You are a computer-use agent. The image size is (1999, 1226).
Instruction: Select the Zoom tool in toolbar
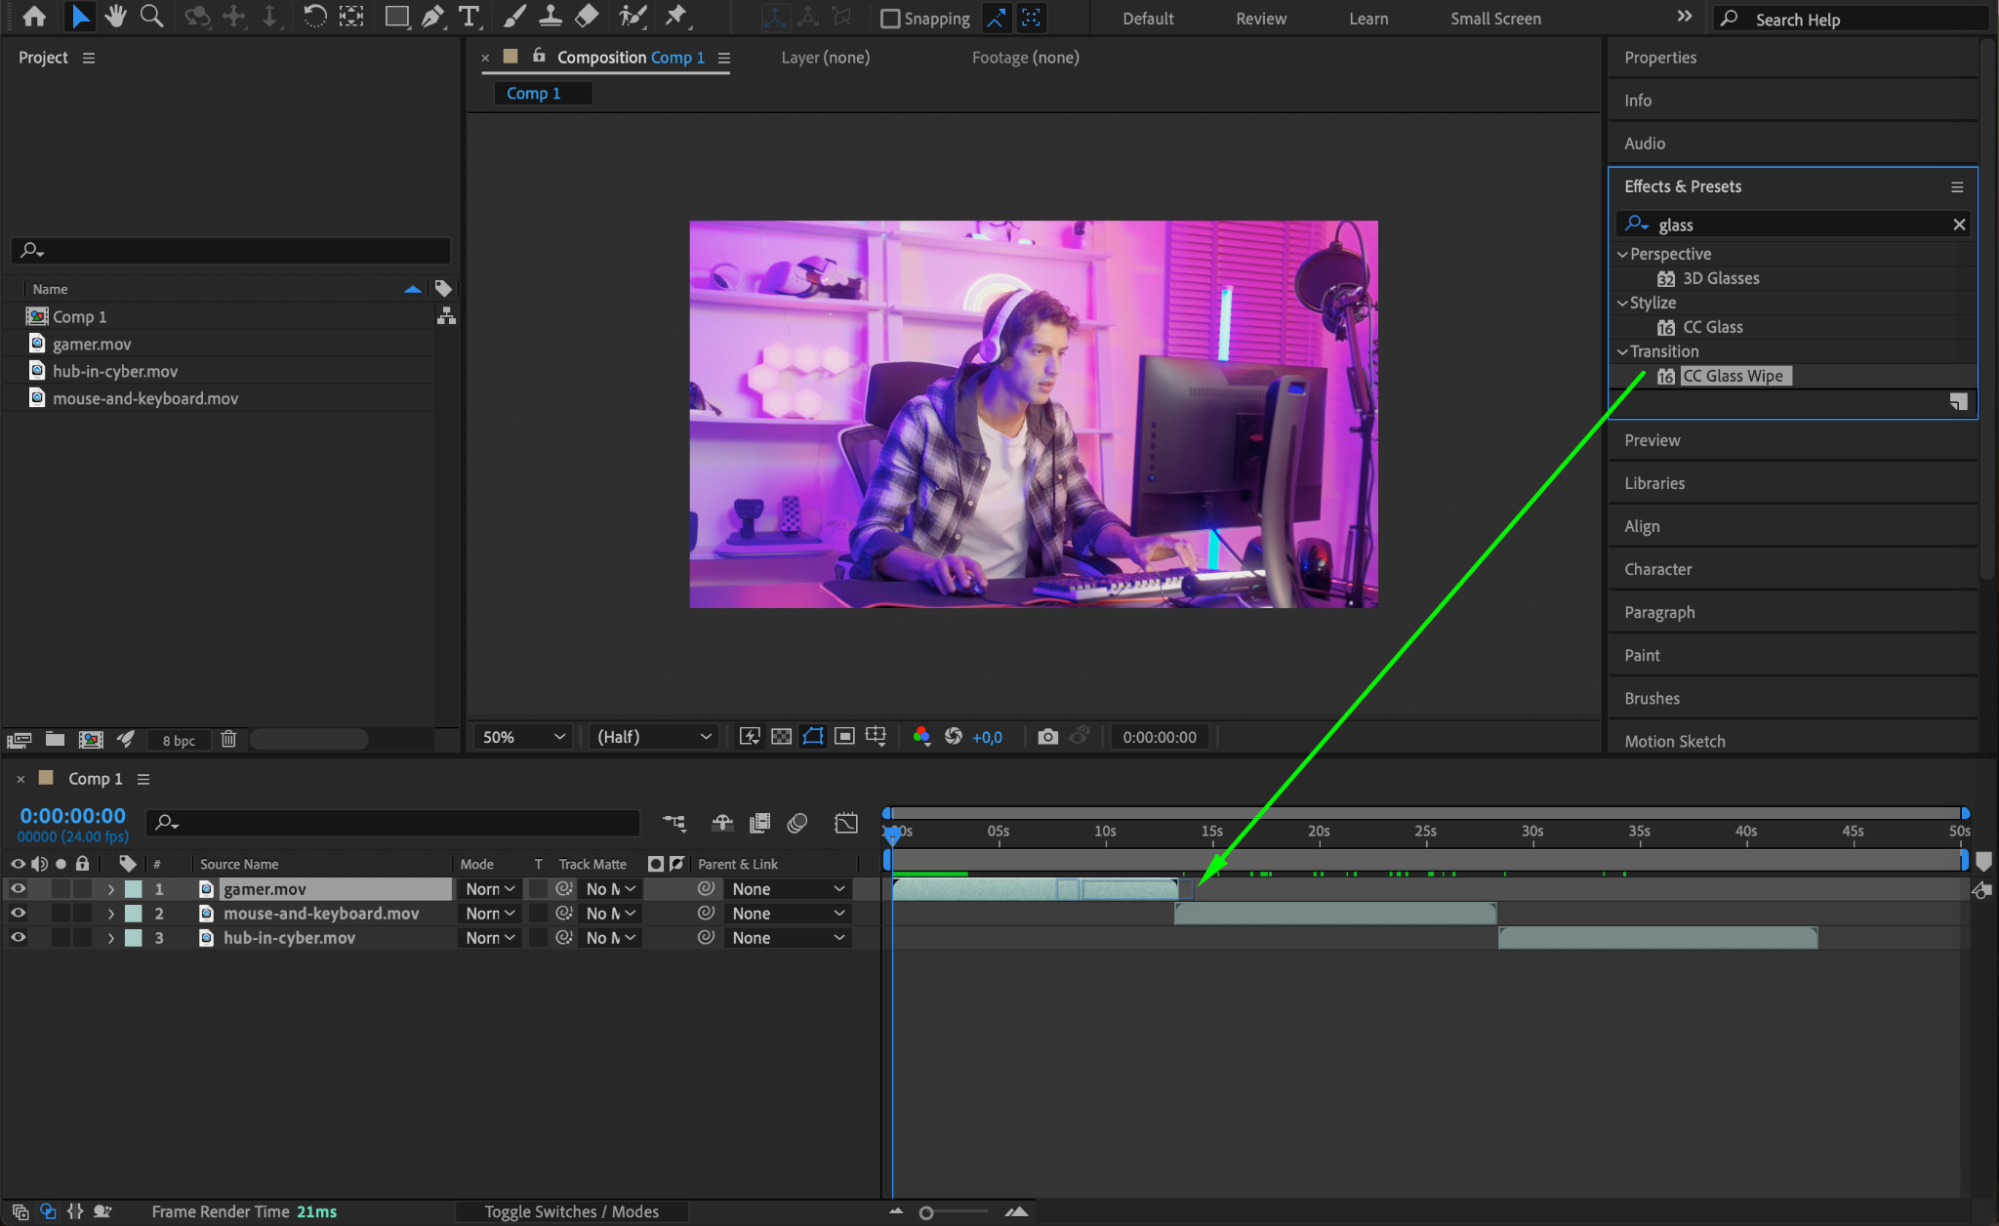coord(151,16)
